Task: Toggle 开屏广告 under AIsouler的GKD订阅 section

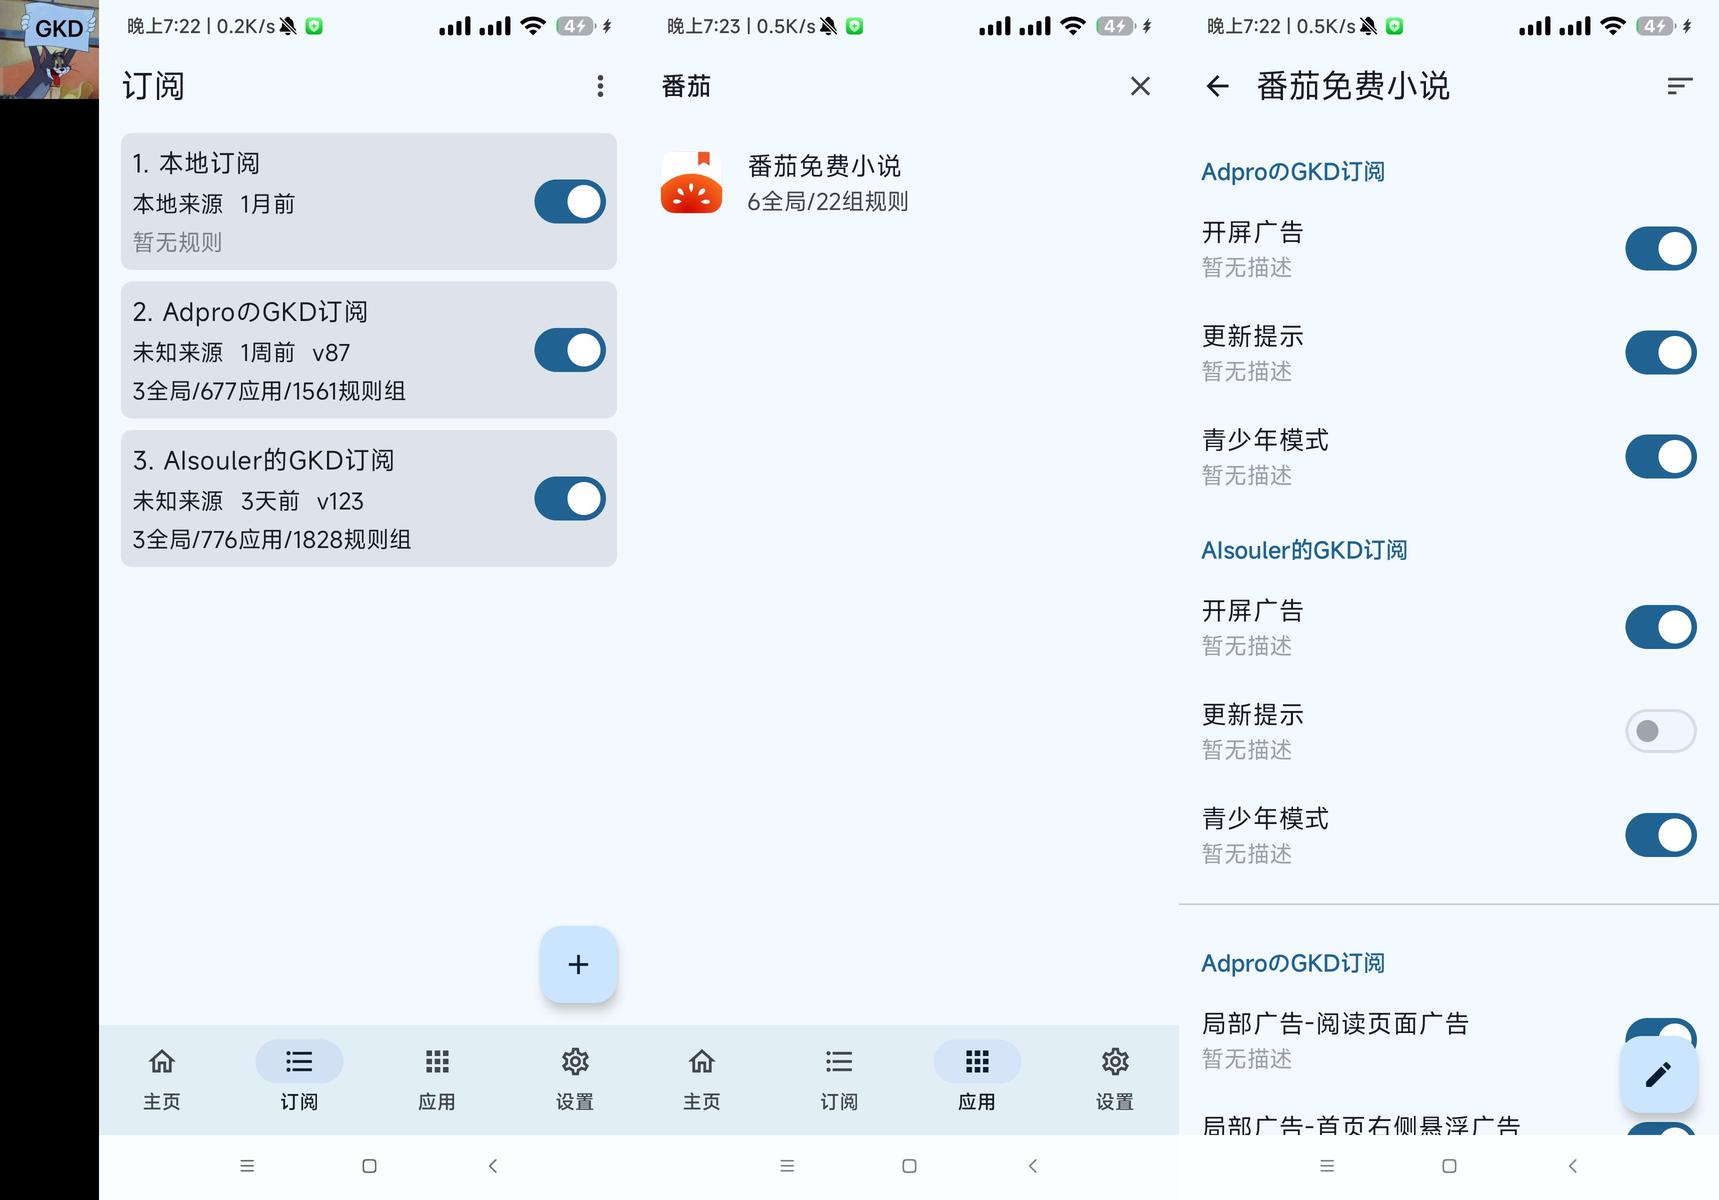Action: pyautogui.click(x=1660, y=627)
